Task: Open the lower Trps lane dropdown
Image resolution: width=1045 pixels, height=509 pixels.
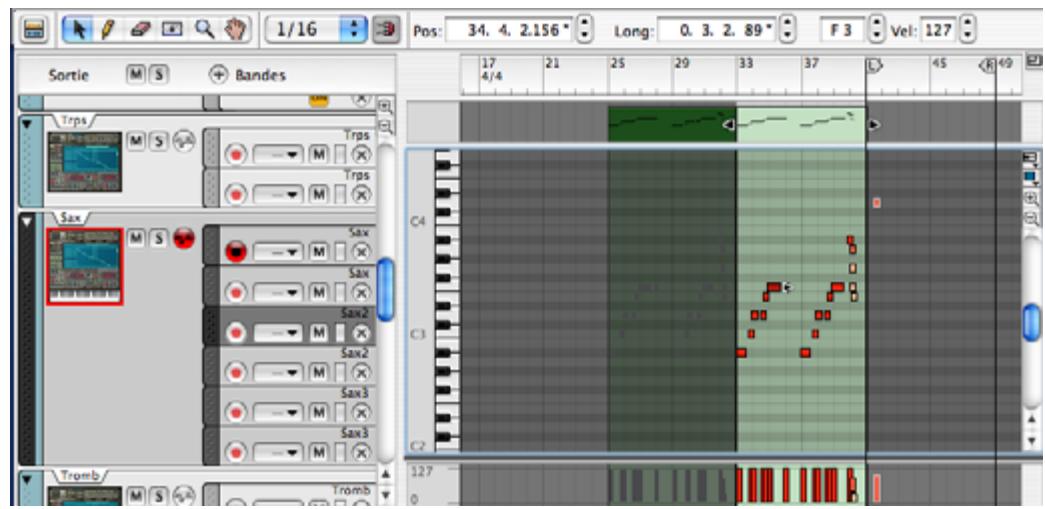Action: 278,193
